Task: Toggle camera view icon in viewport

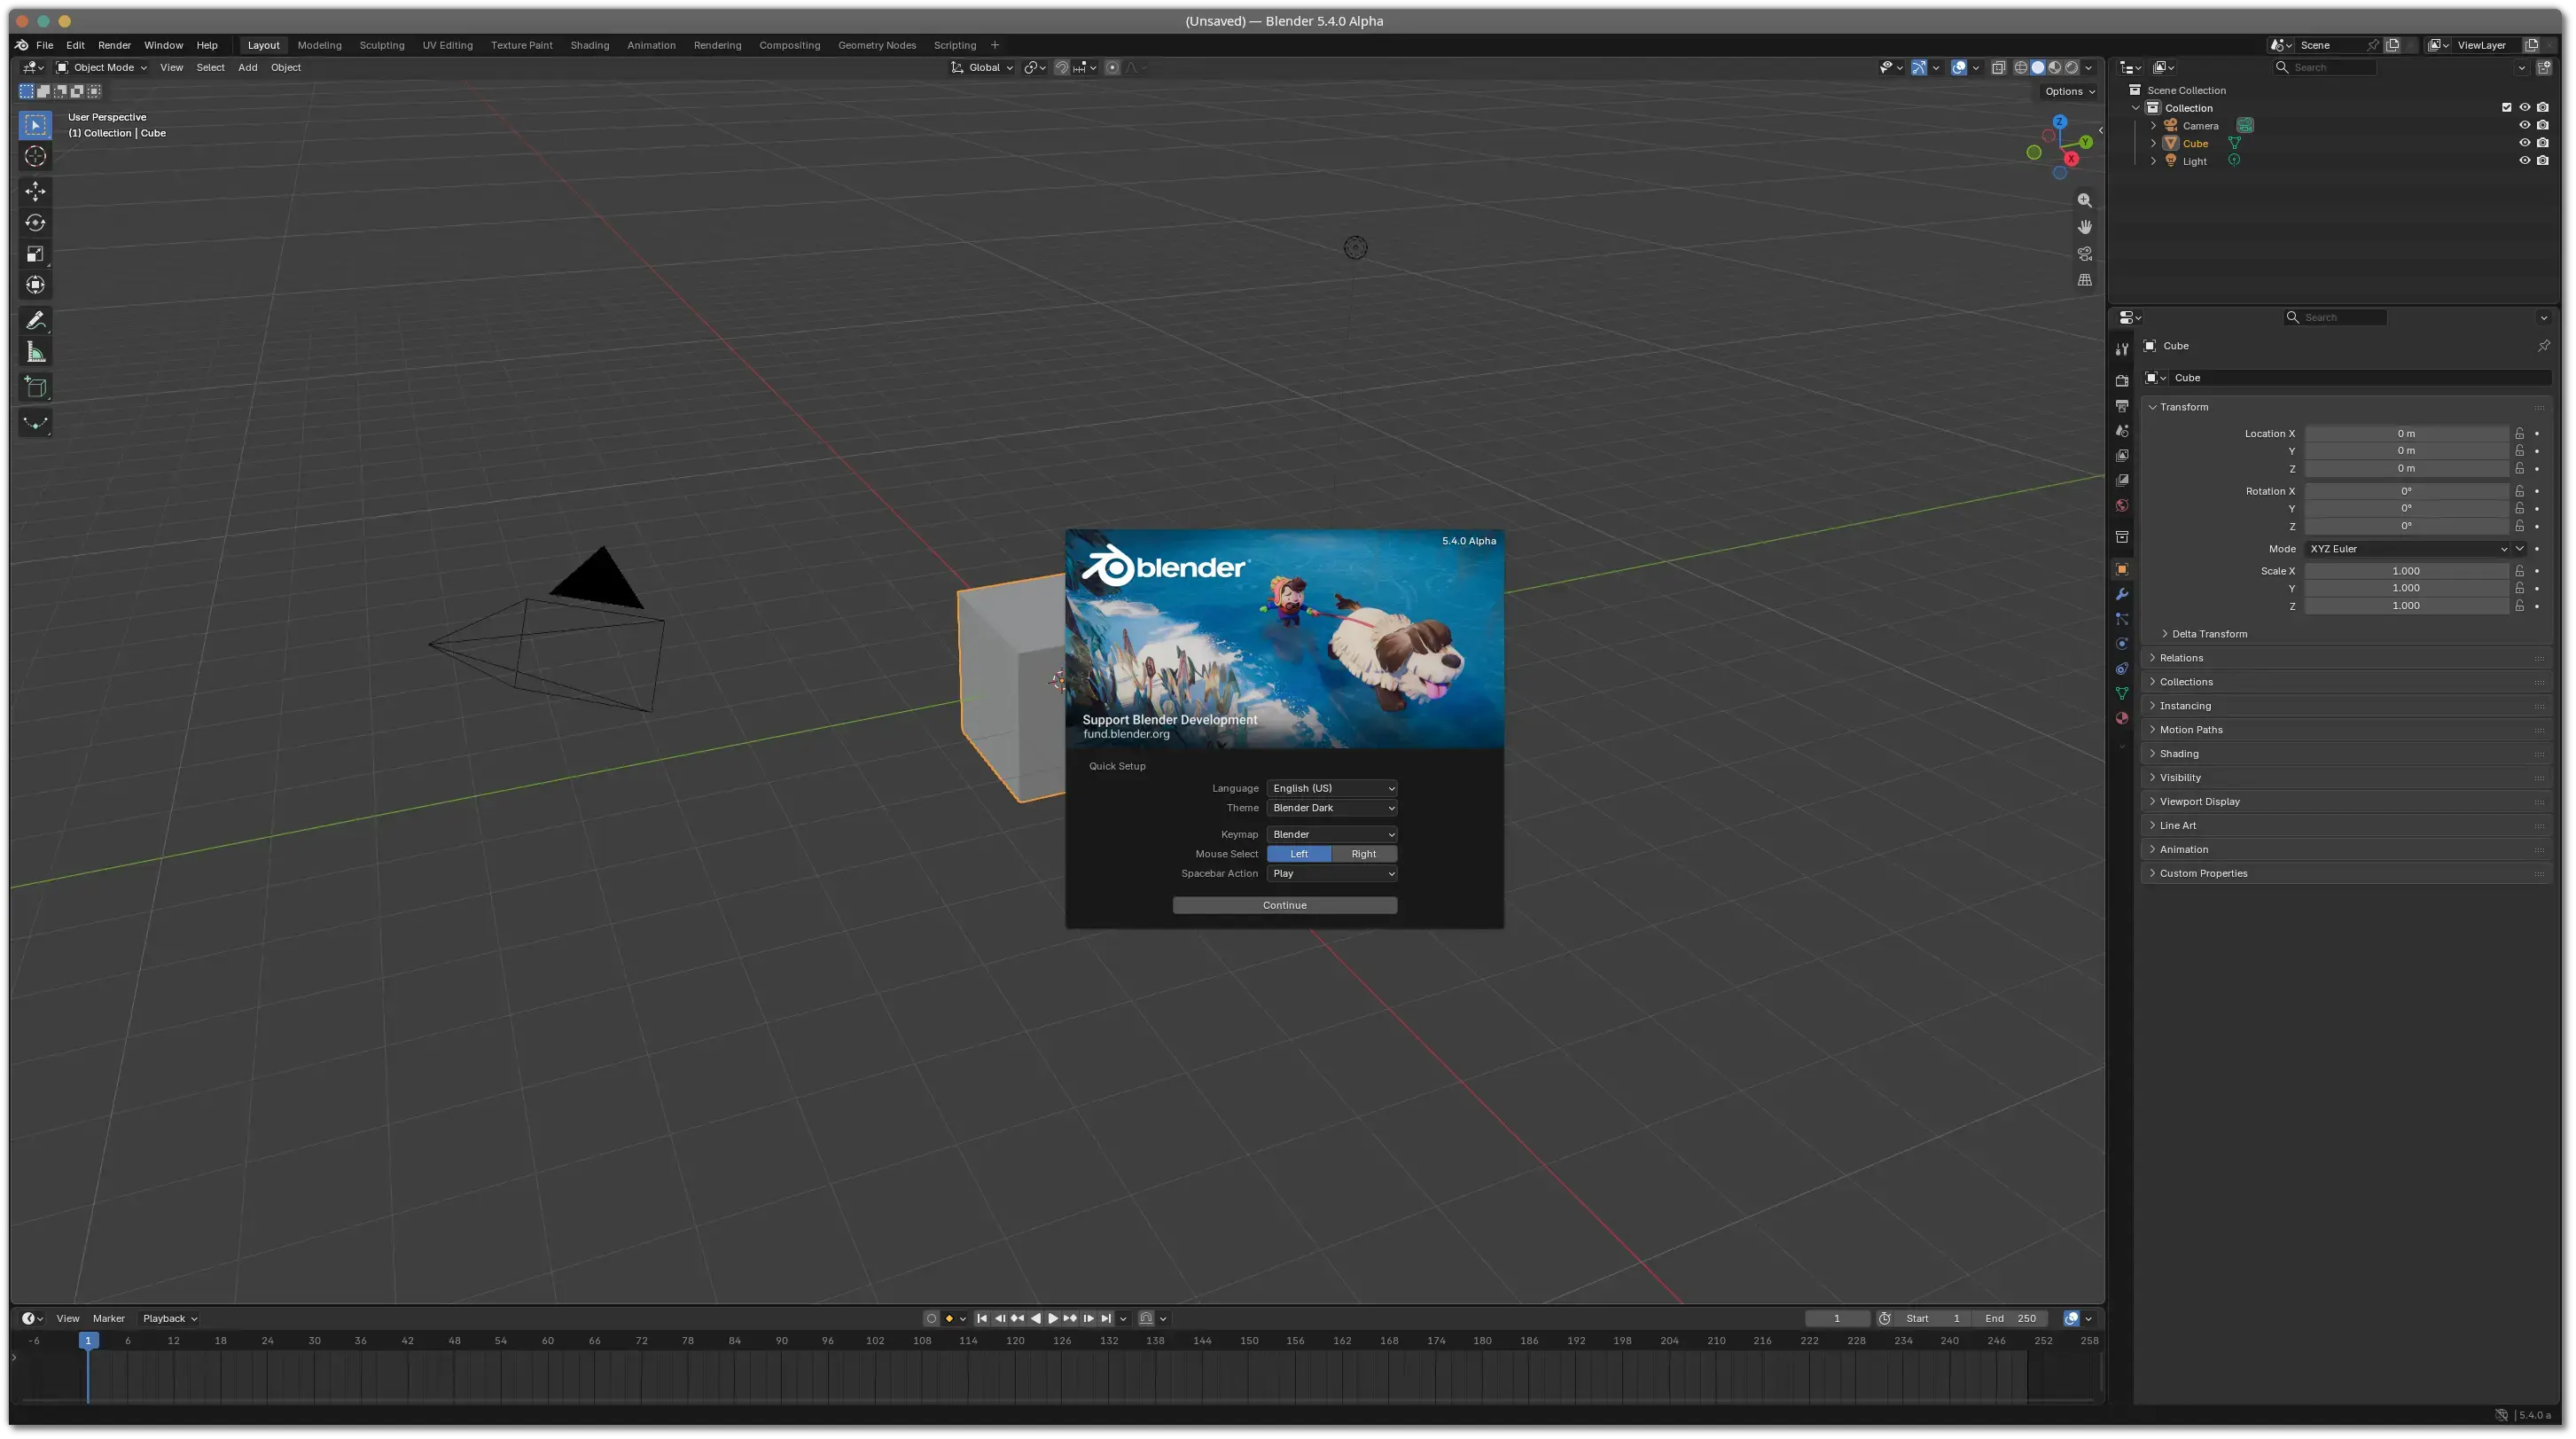Action: click(2084, 254)
